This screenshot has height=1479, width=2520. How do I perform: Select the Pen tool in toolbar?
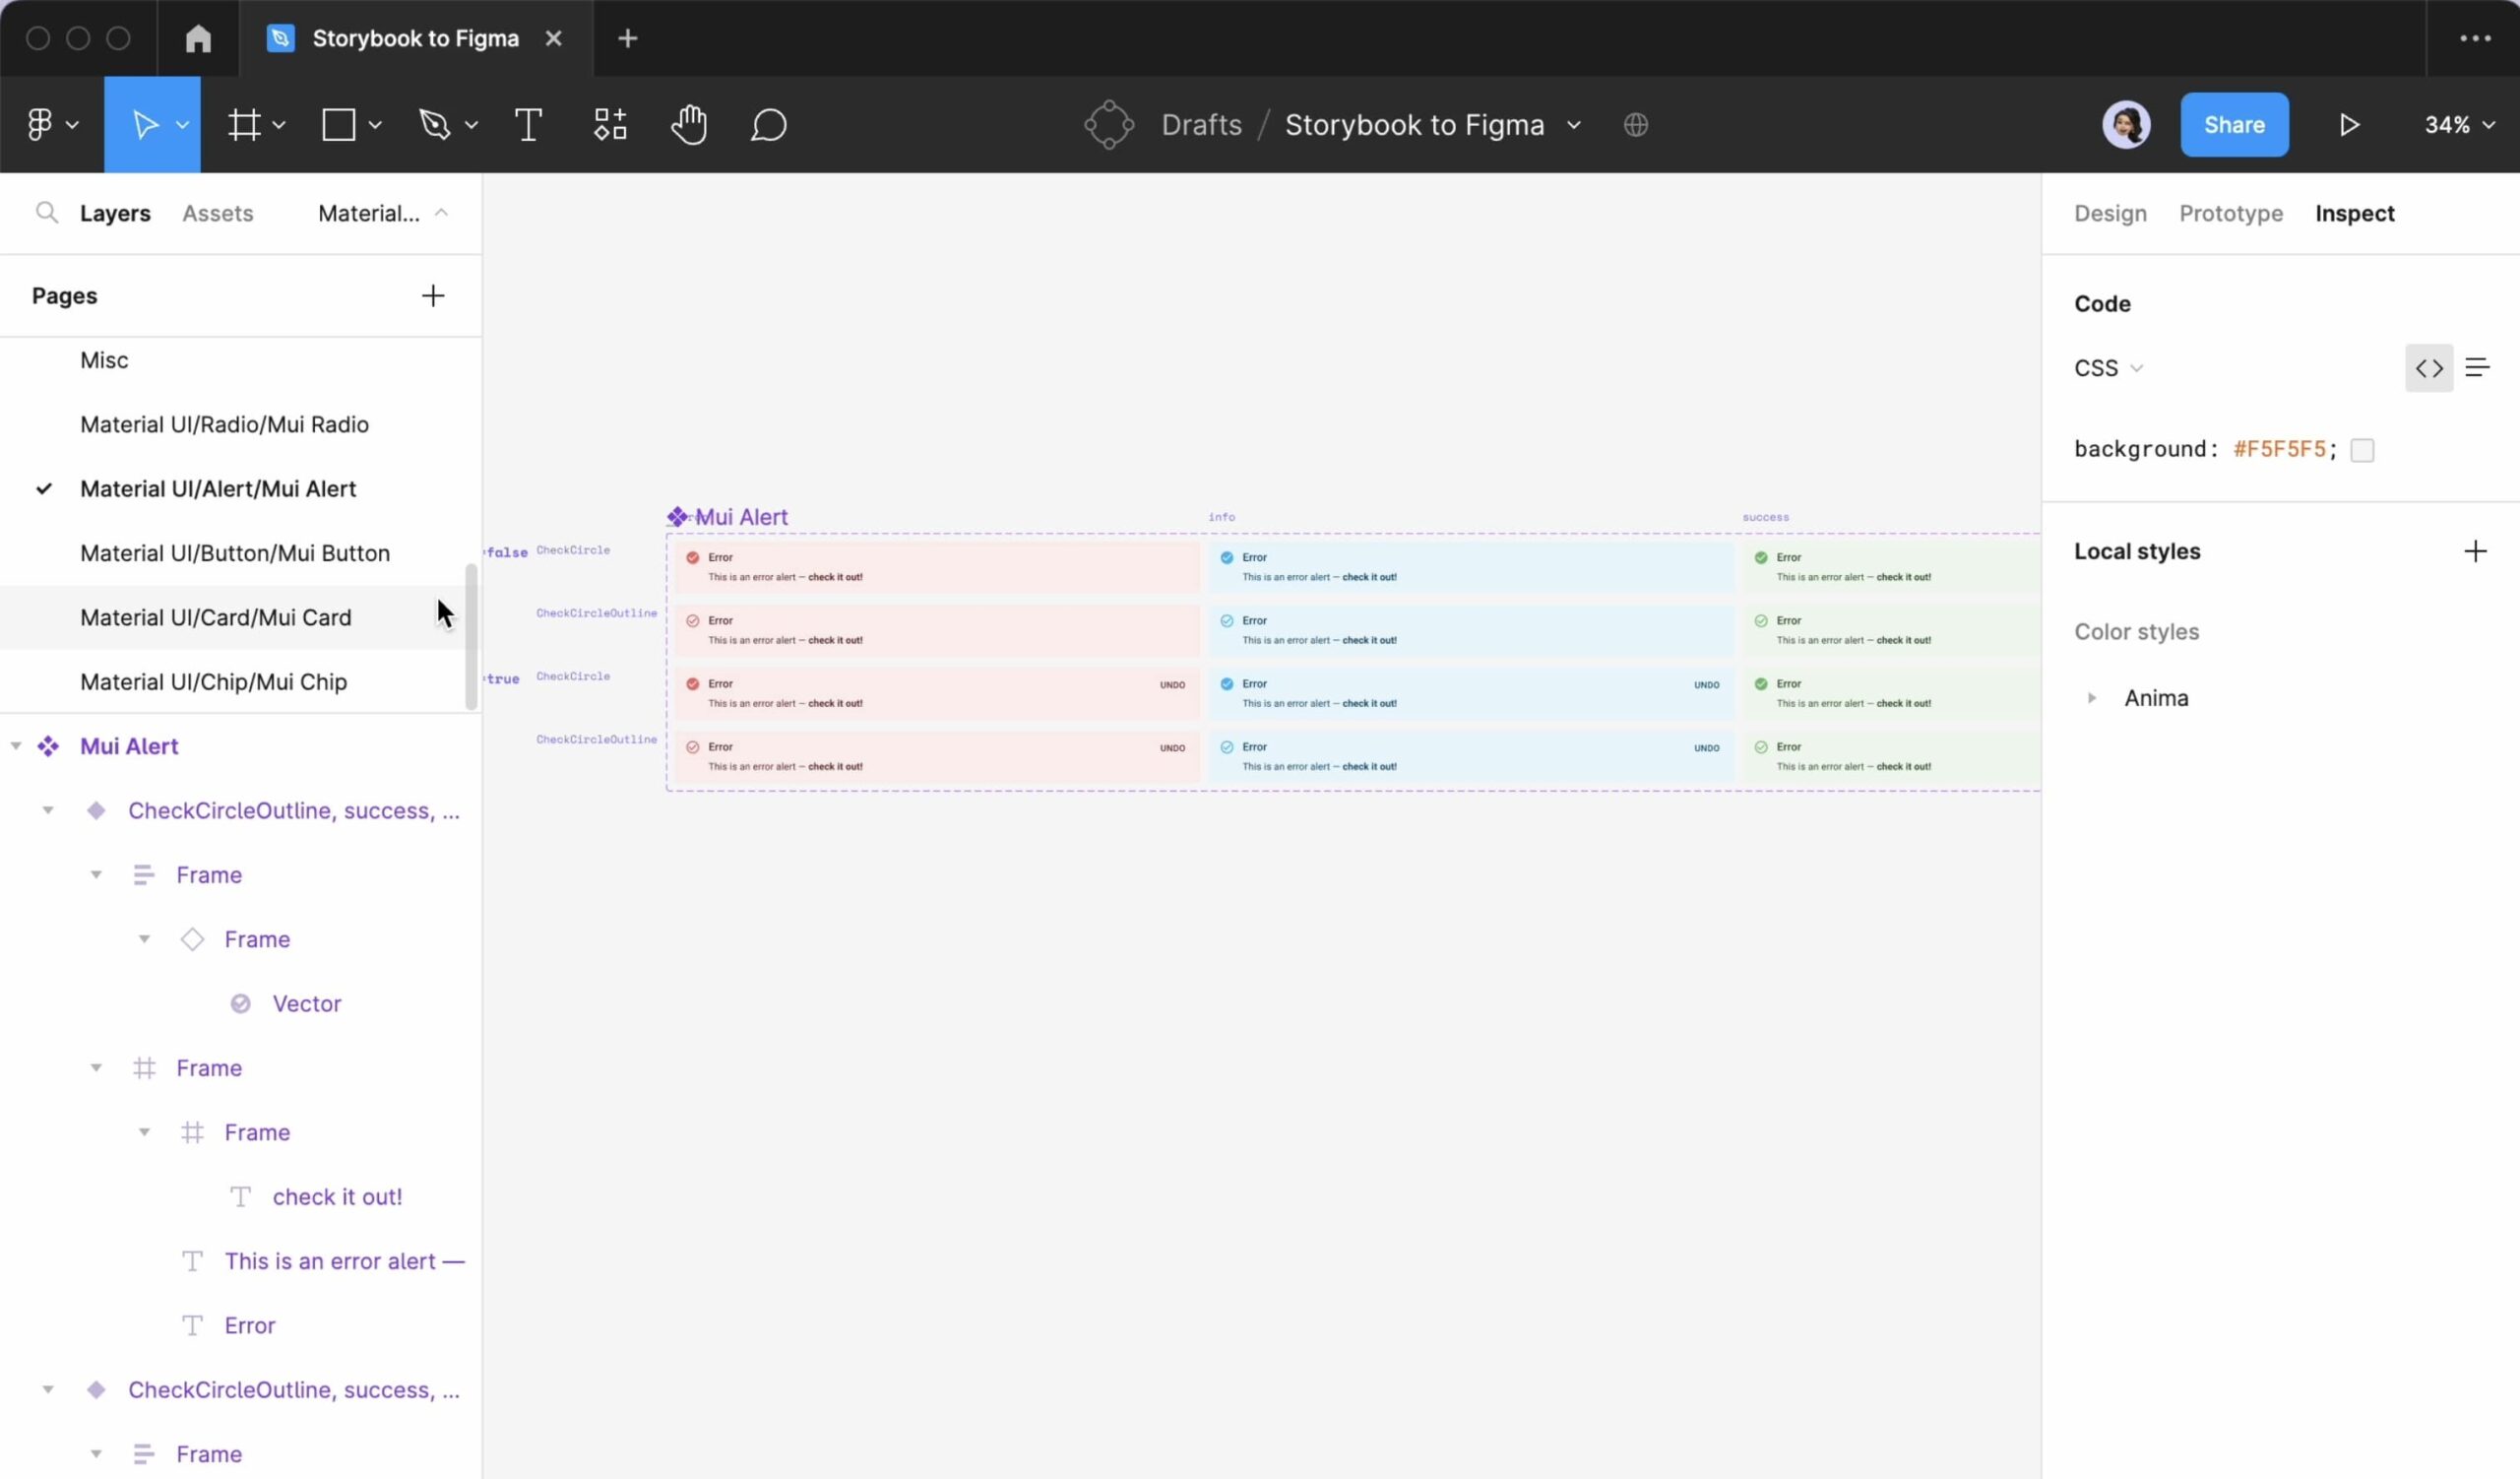click(444, 123)
